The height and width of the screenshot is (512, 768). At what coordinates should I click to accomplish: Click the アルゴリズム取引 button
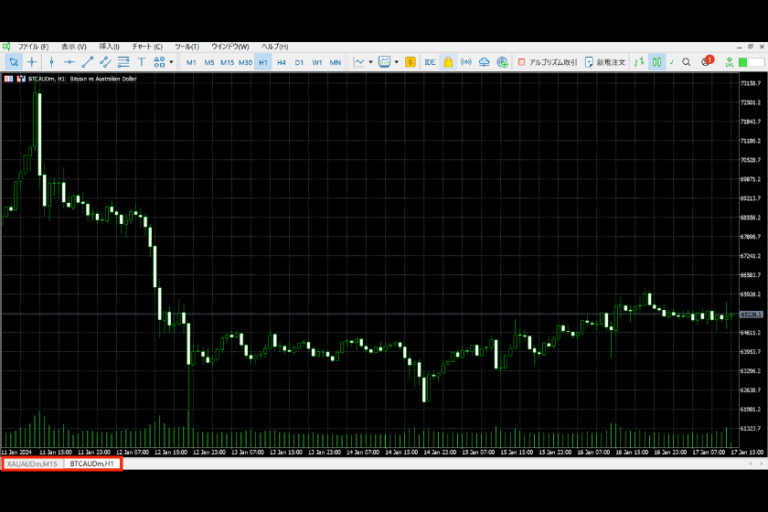(x=547, y=62)
